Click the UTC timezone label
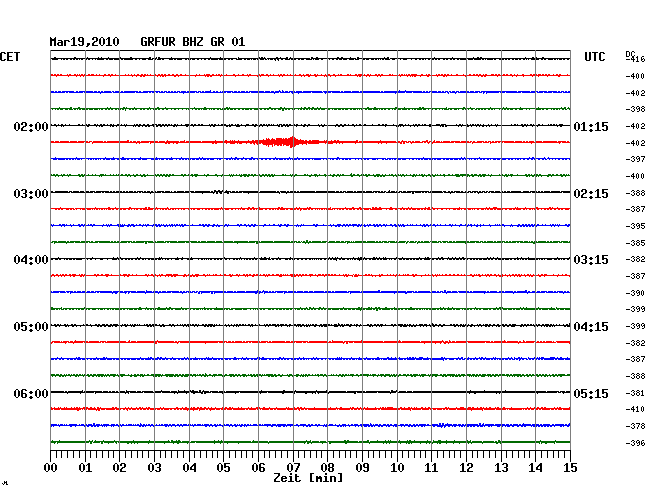Screen dimensions: 650x494 pos(595,57)
